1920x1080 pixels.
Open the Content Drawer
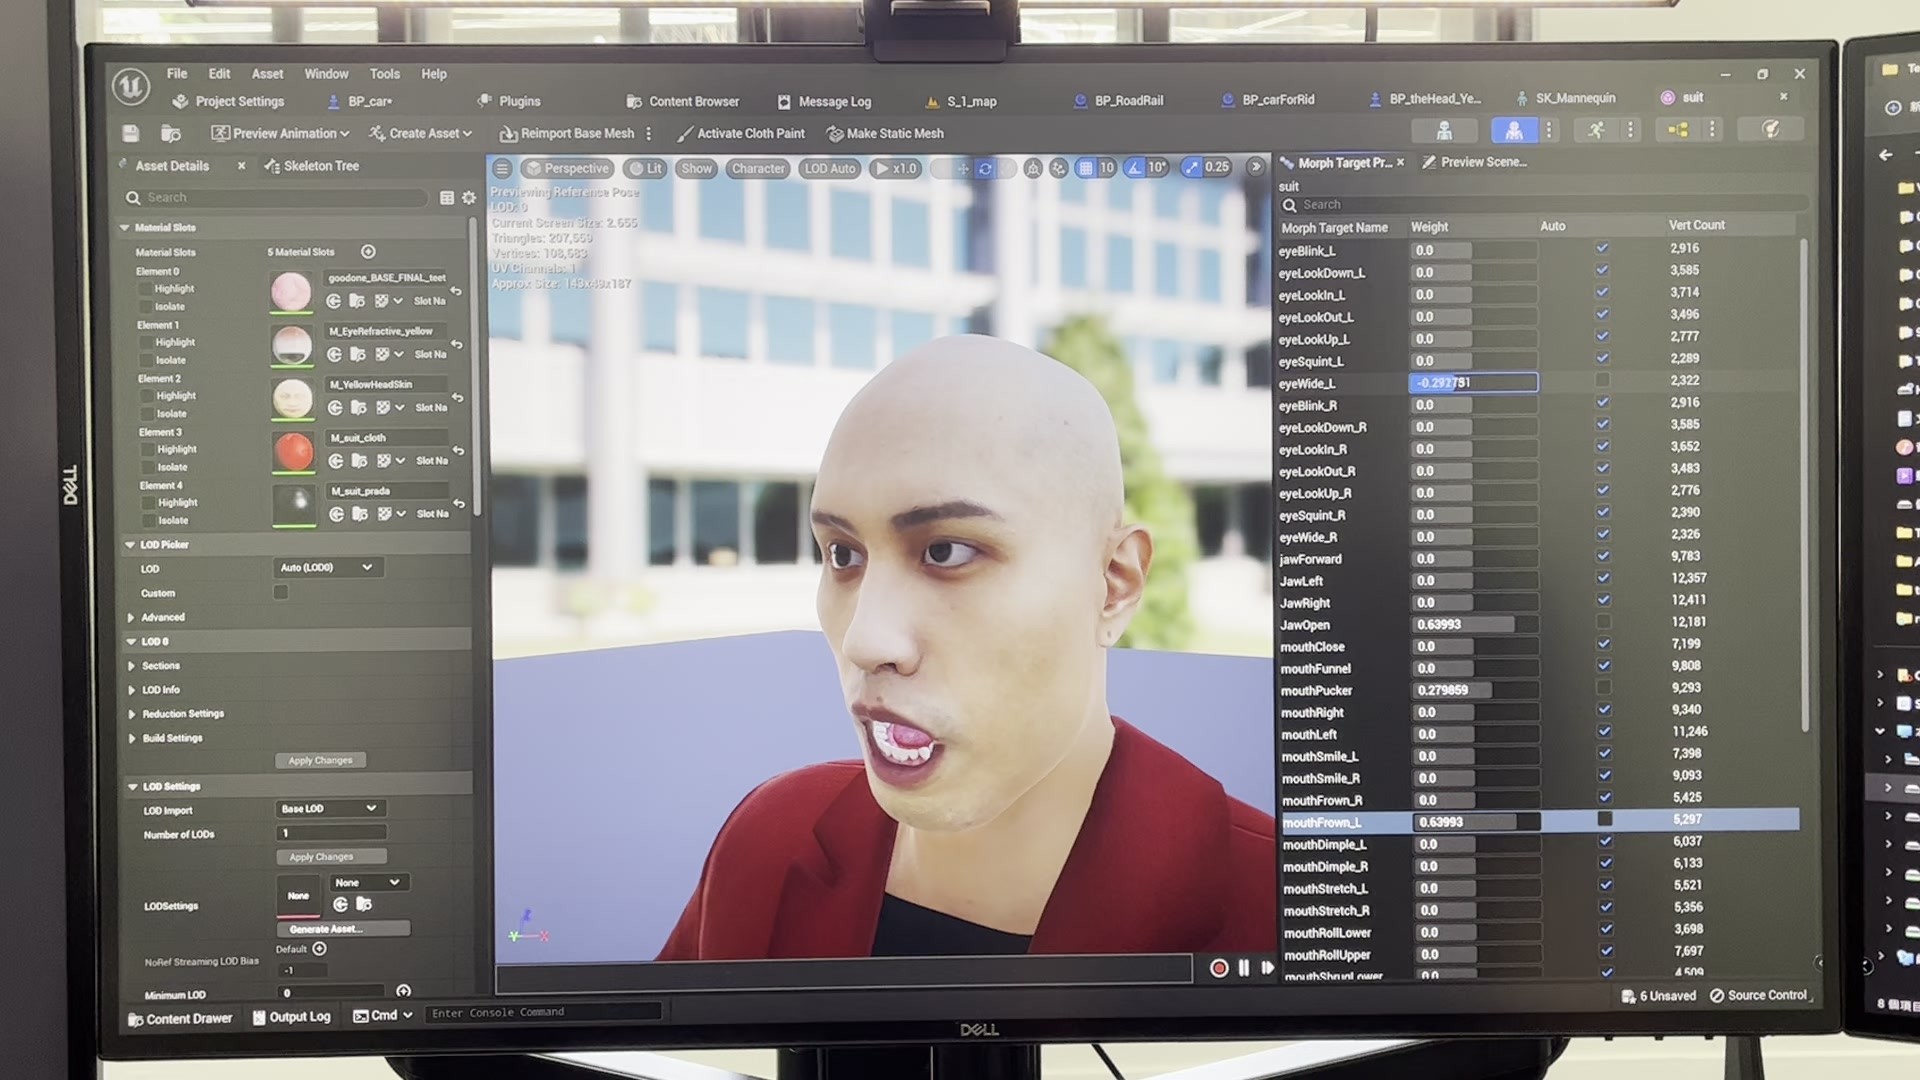pyautogui.click(x=180, y=1019)
